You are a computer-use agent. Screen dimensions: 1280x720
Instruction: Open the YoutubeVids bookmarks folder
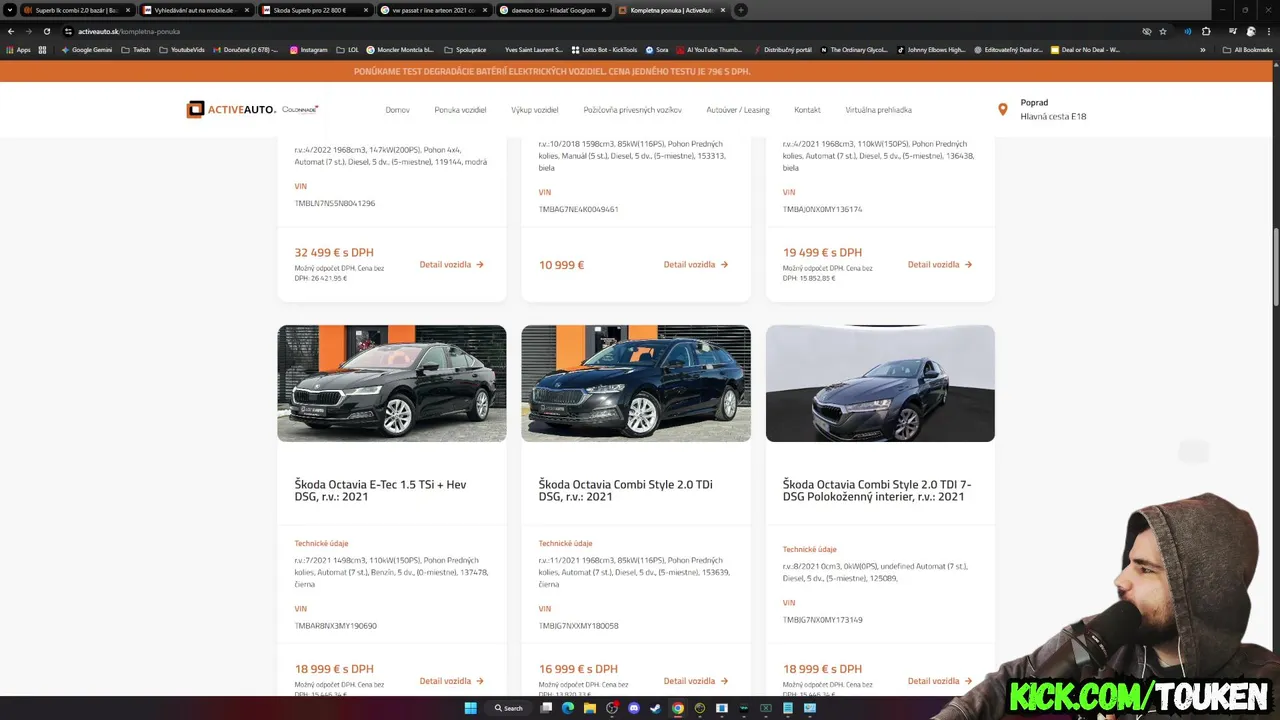coord(184,49)
